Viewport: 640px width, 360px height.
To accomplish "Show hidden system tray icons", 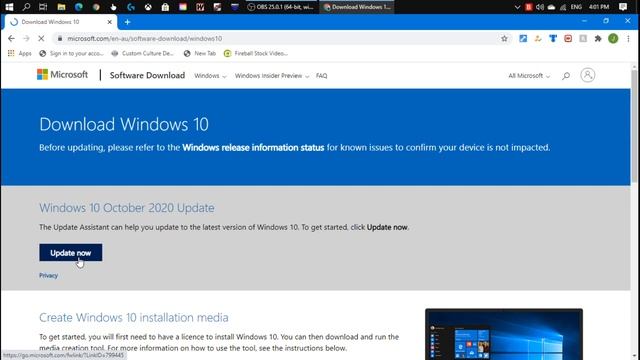I will 517,7.
